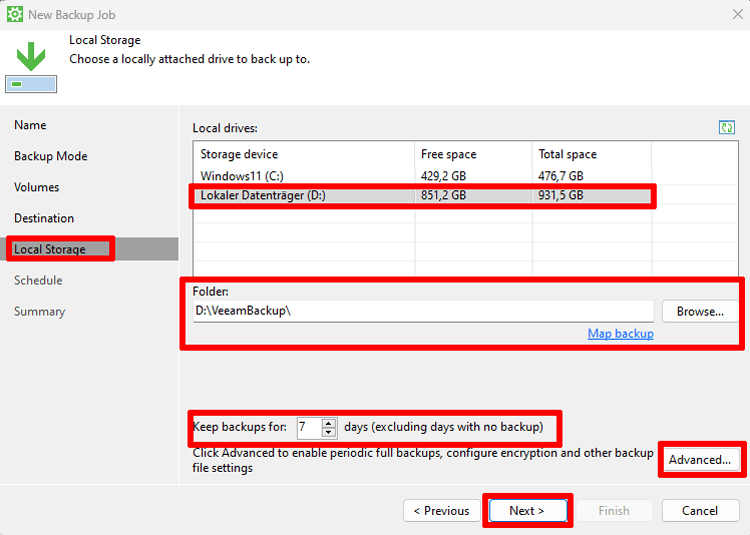
Task: Follow the Map backup link
Action: 620,333
